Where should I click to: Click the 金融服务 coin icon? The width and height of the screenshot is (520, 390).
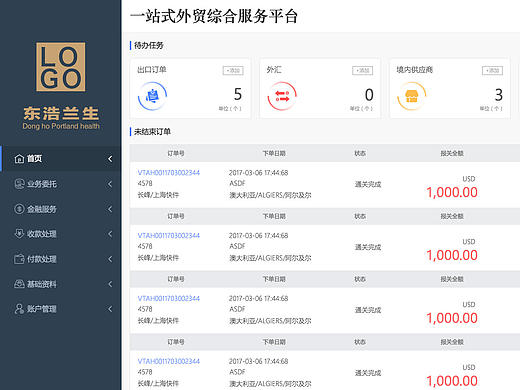coord(19,209)
